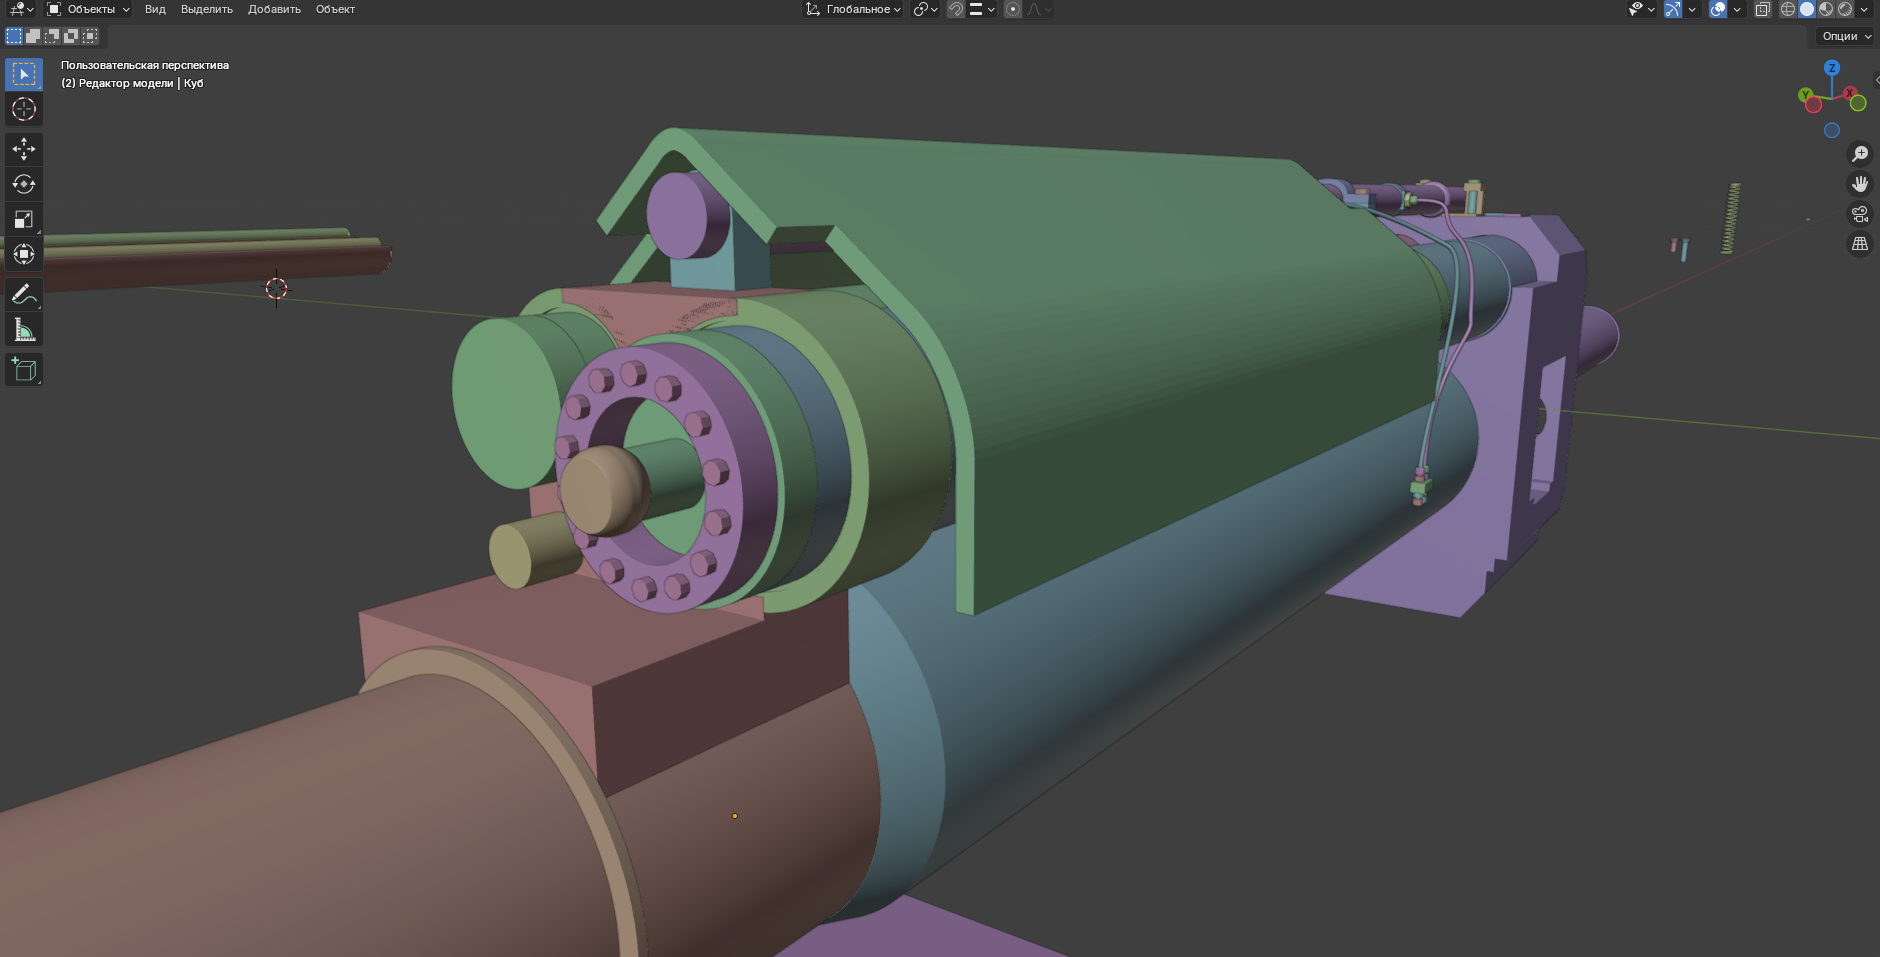
Task: Expand the overlays settings dropdown arrow
Action: (1737, 9)
